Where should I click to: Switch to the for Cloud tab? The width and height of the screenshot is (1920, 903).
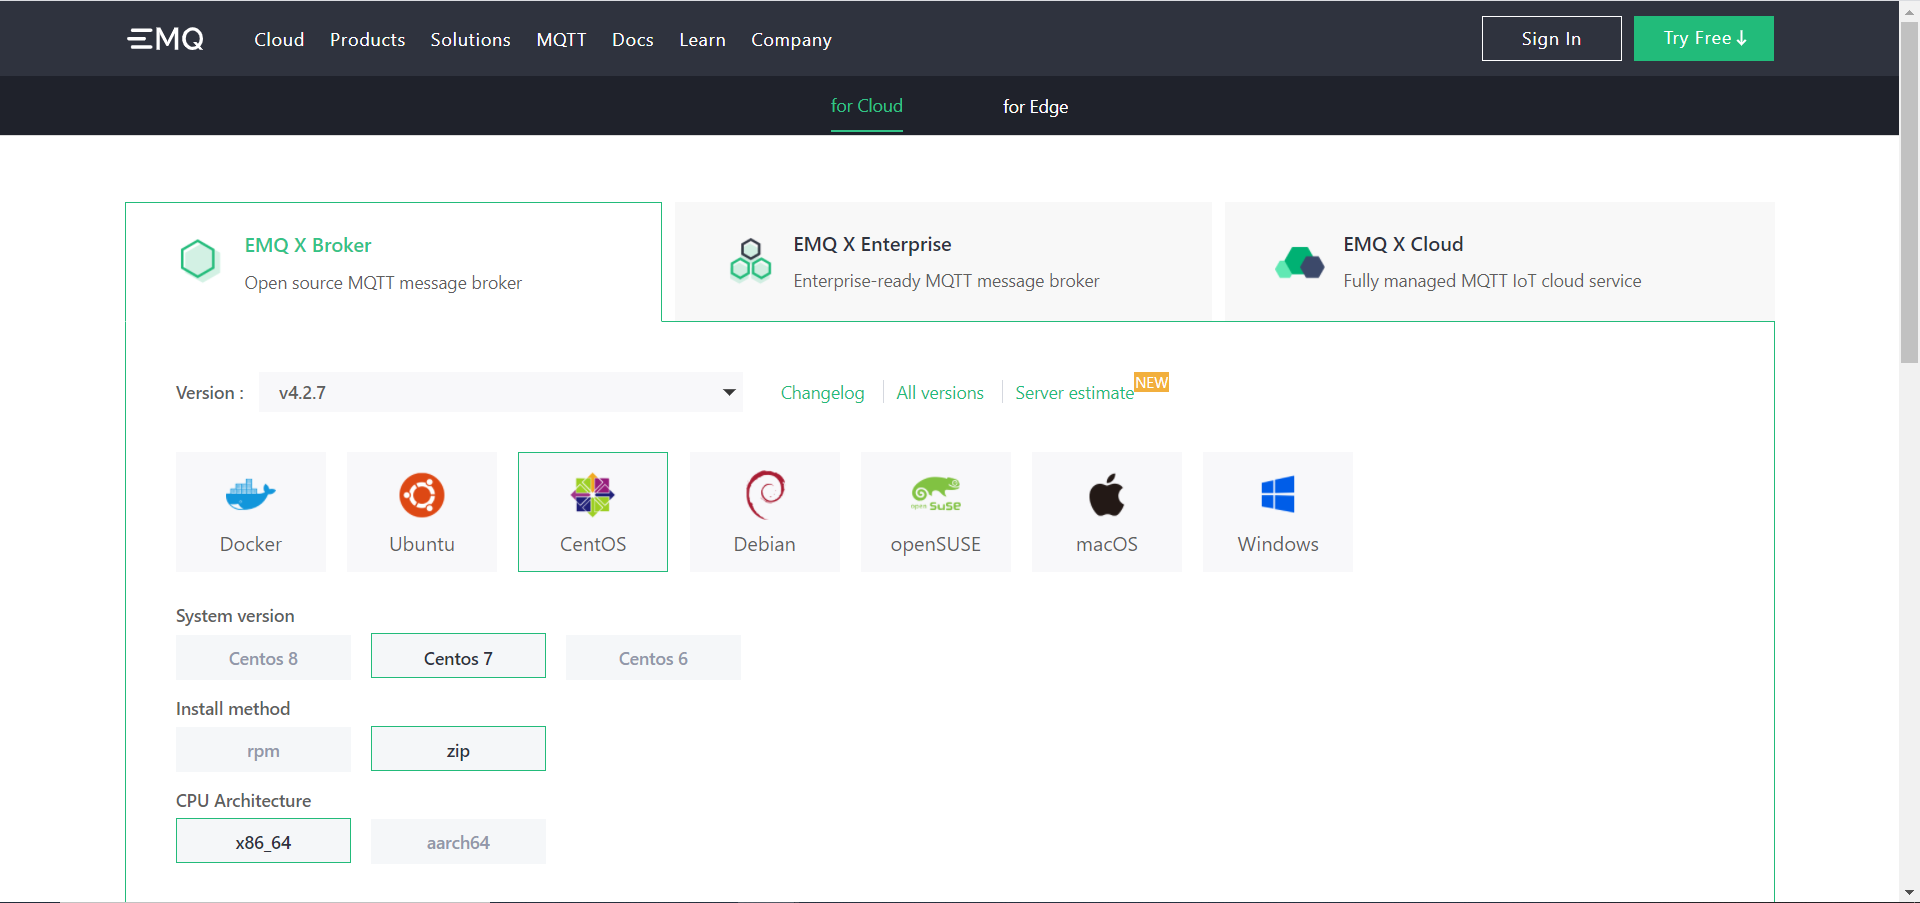coord(866,106)
